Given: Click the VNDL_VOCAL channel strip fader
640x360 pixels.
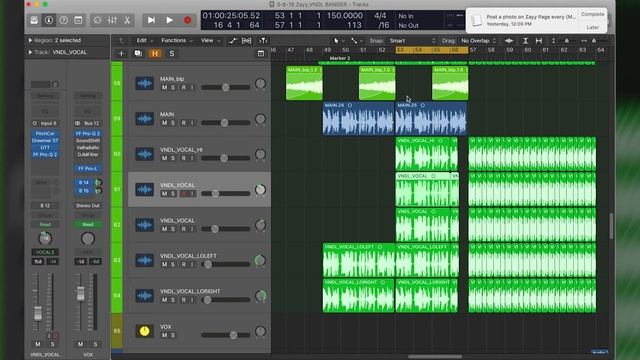Looking at the screenshot, I should click(38, 313).
